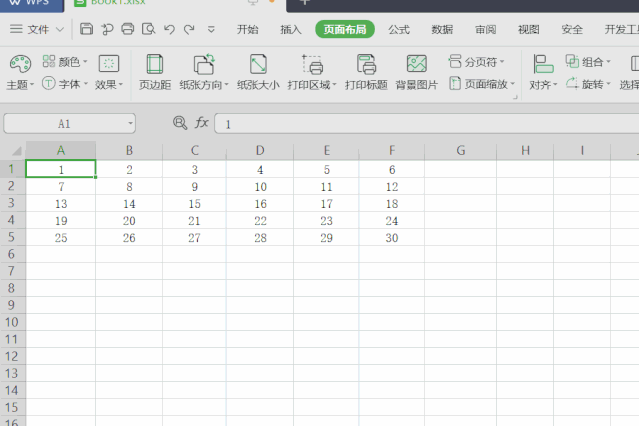Open the File (文件) menu
This screenshot has height=426, width=639.
(x=38, y=30)
